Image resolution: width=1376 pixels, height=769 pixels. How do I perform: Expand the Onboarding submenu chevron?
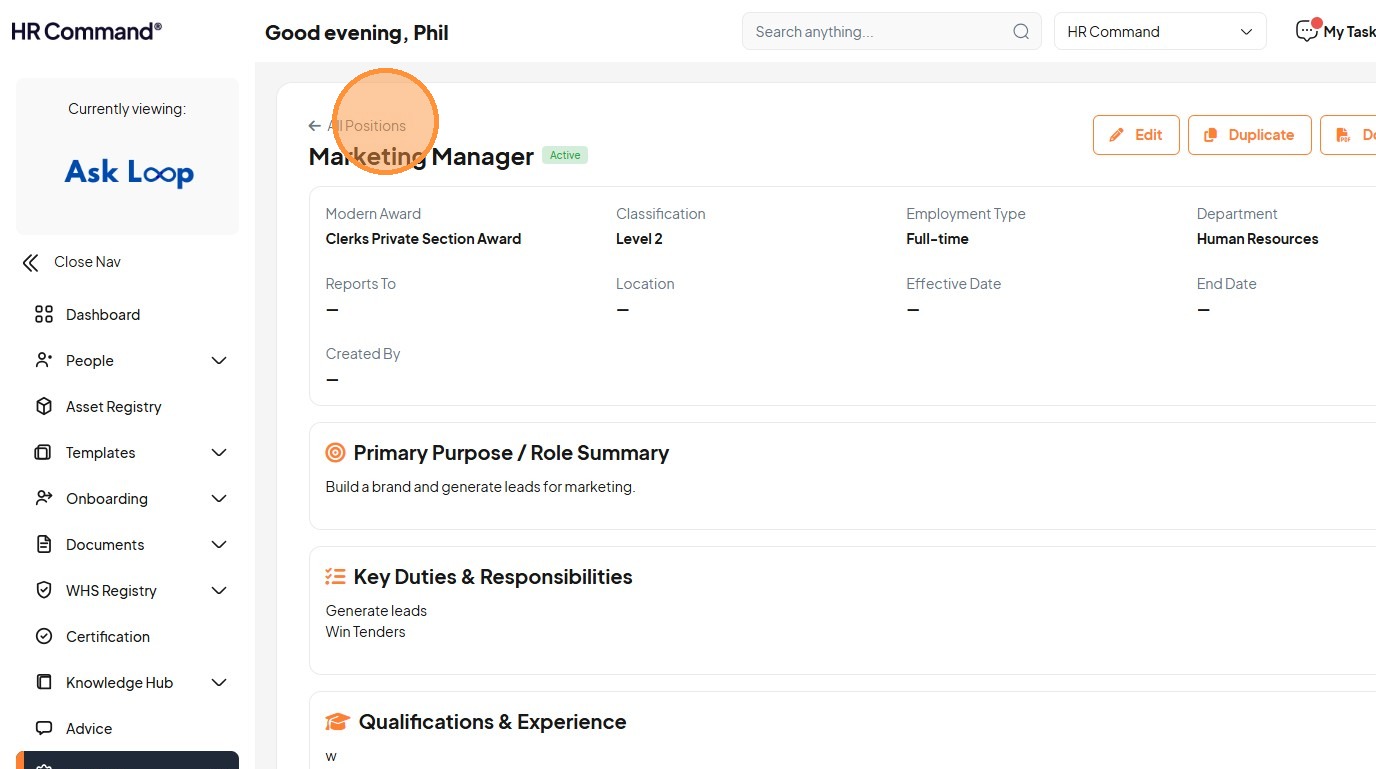coord(219,499)
